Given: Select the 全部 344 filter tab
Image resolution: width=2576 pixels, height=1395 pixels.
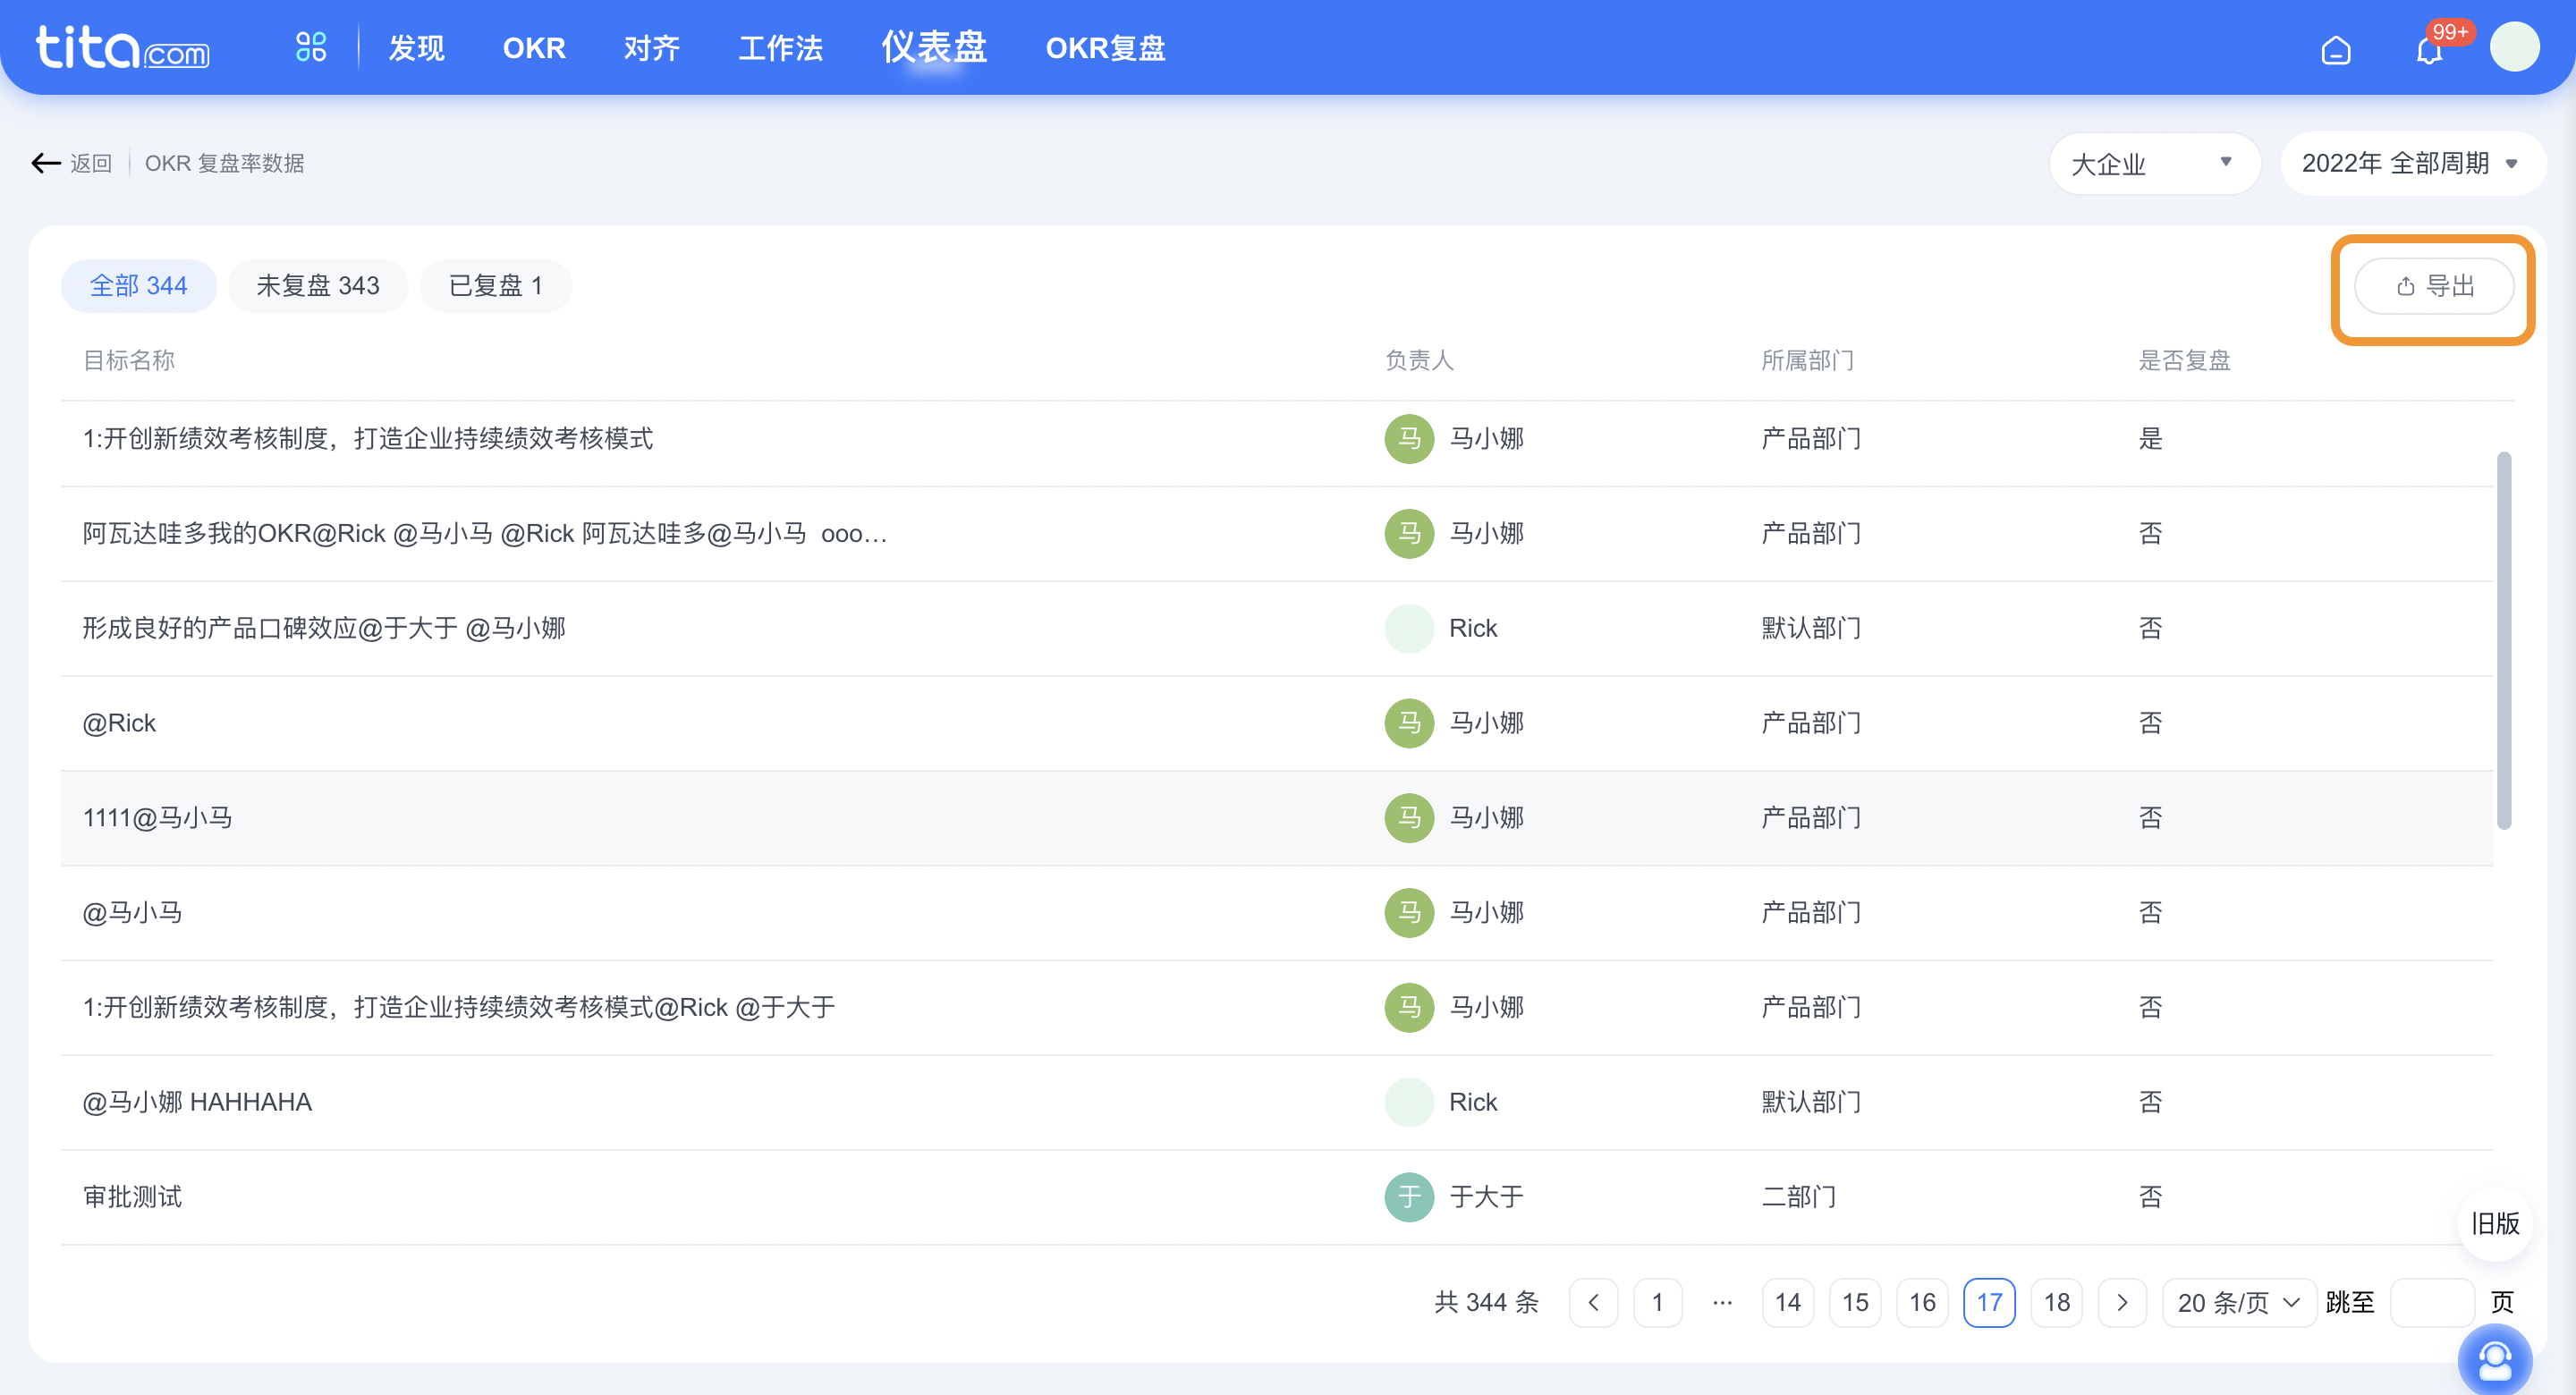Looking at the screenshot, I should coord(139,286).
